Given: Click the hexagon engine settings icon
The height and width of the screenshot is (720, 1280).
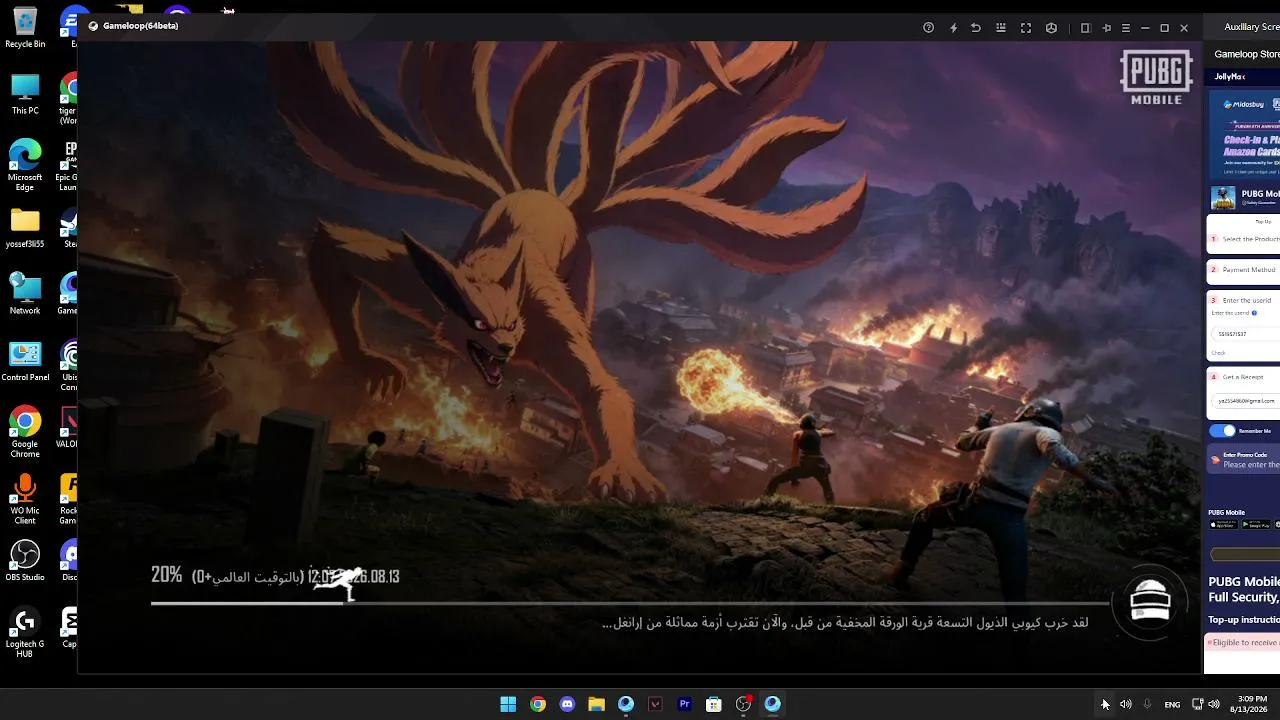Looking at the screenshot, I should tap(1051, 28).
